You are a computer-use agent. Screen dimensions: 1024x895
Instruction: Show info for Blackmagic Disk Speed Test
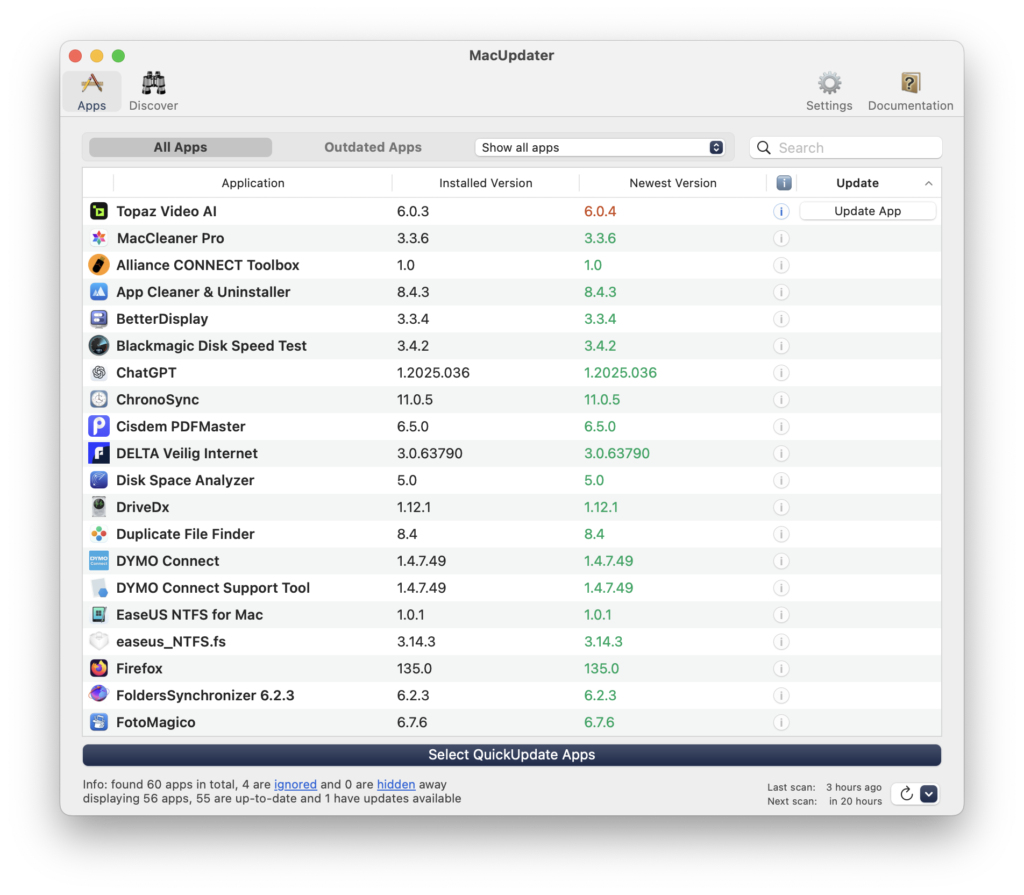coord(781,346)
